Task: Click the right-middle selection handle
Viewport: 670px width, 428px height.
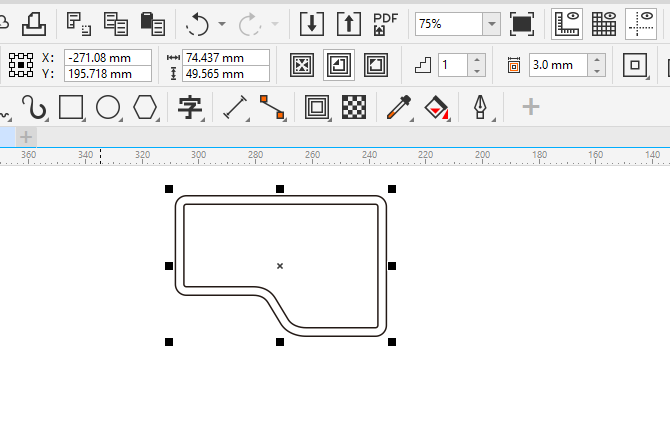Action: 392,266
